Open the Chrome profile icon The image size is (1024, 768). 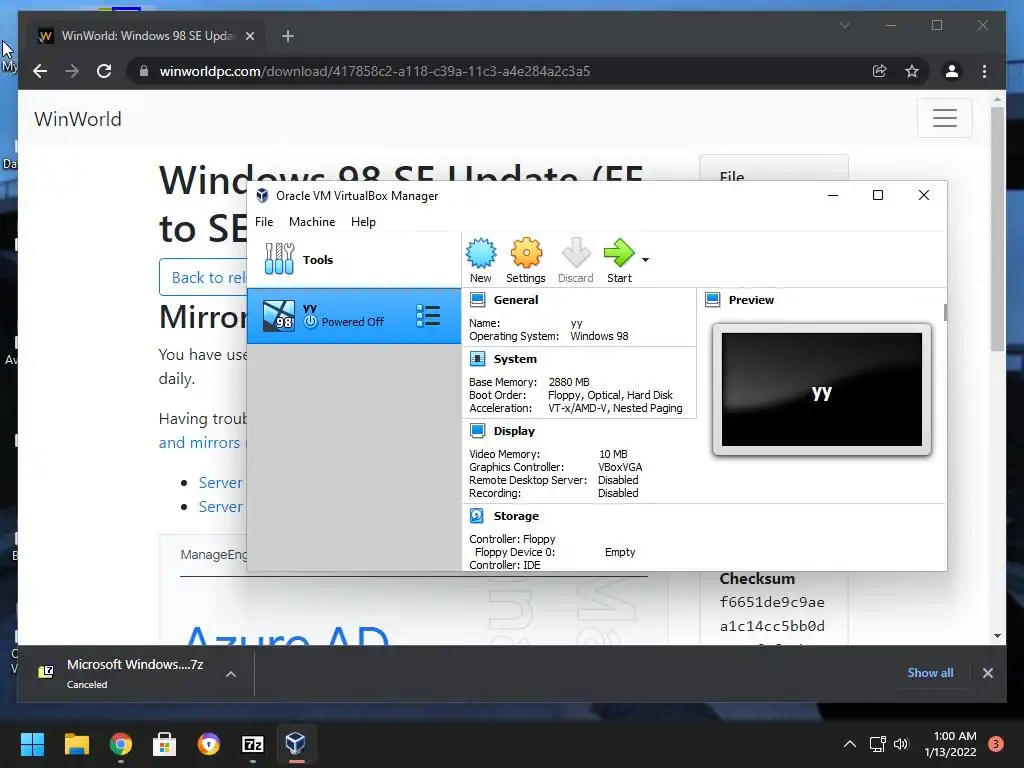coord(952,71)
